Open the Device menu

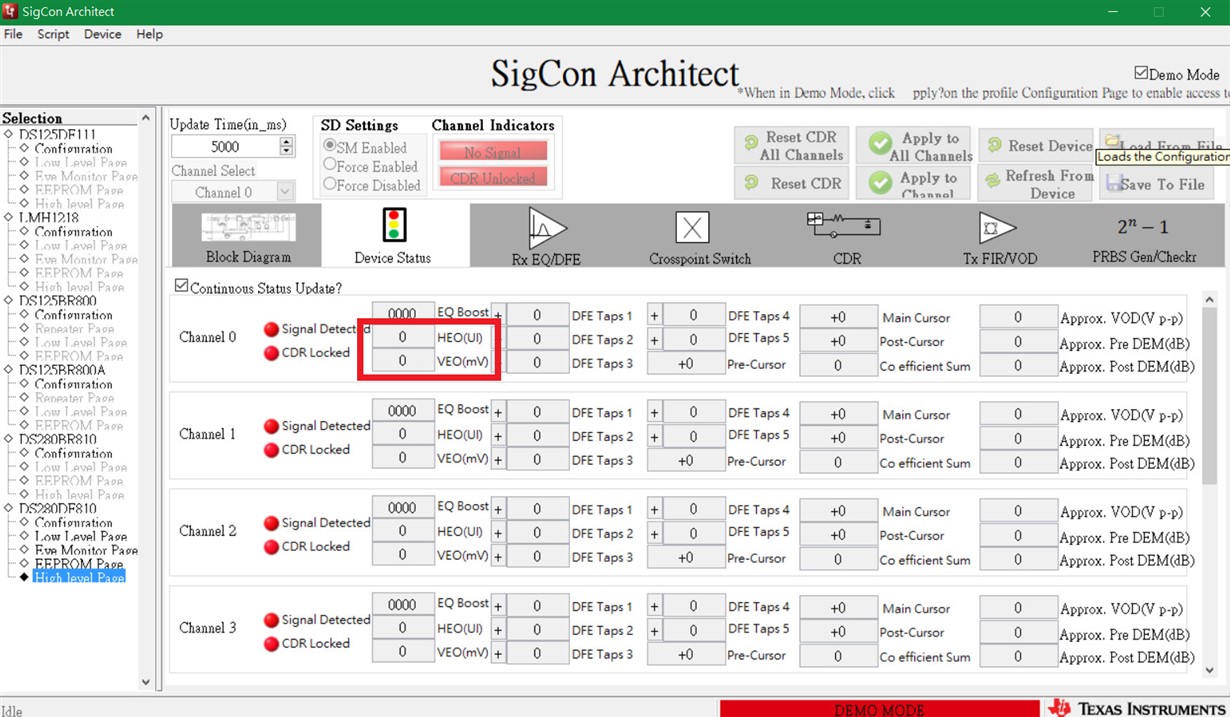click(x=102, y=34)
